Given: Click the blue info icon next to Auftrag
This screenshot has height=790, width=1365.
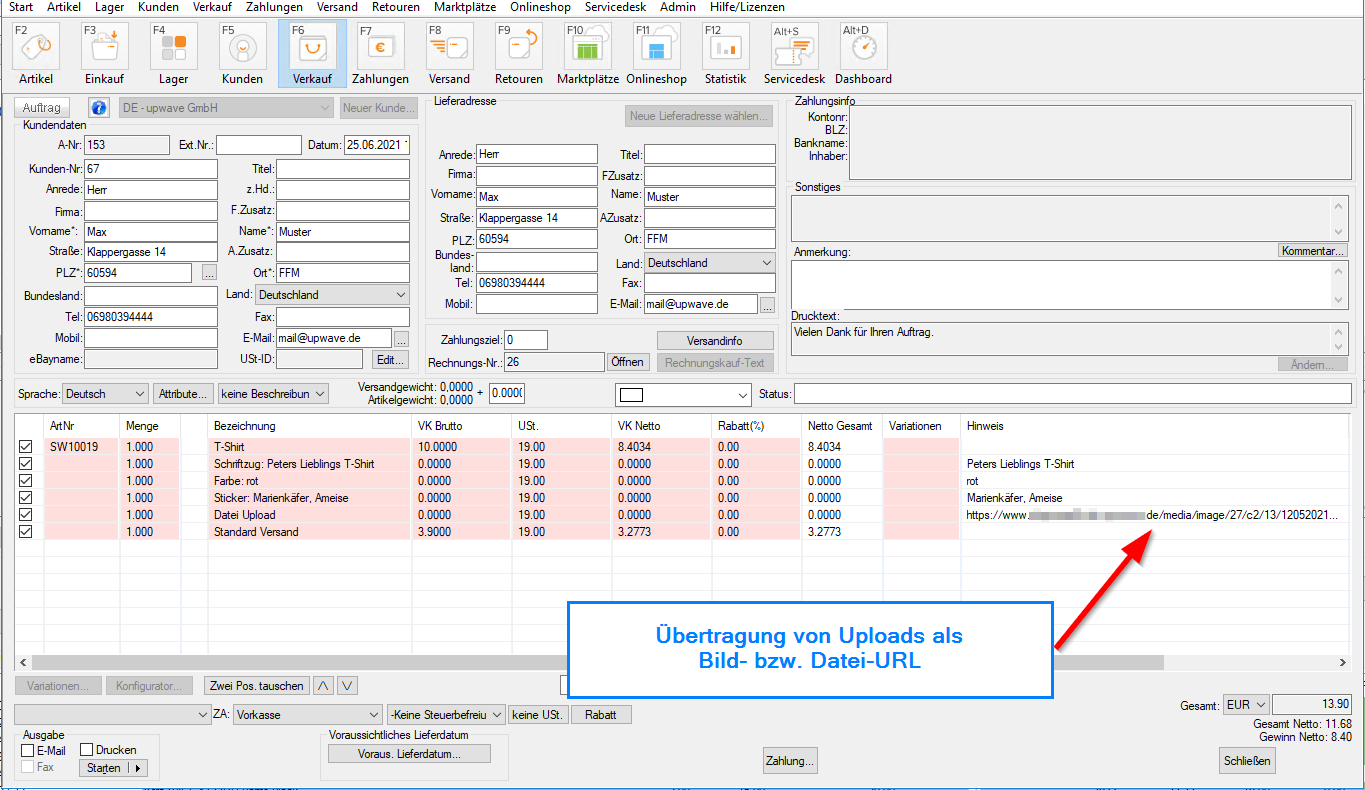Looking at the screenshot, I should click(x=98, y=107).
